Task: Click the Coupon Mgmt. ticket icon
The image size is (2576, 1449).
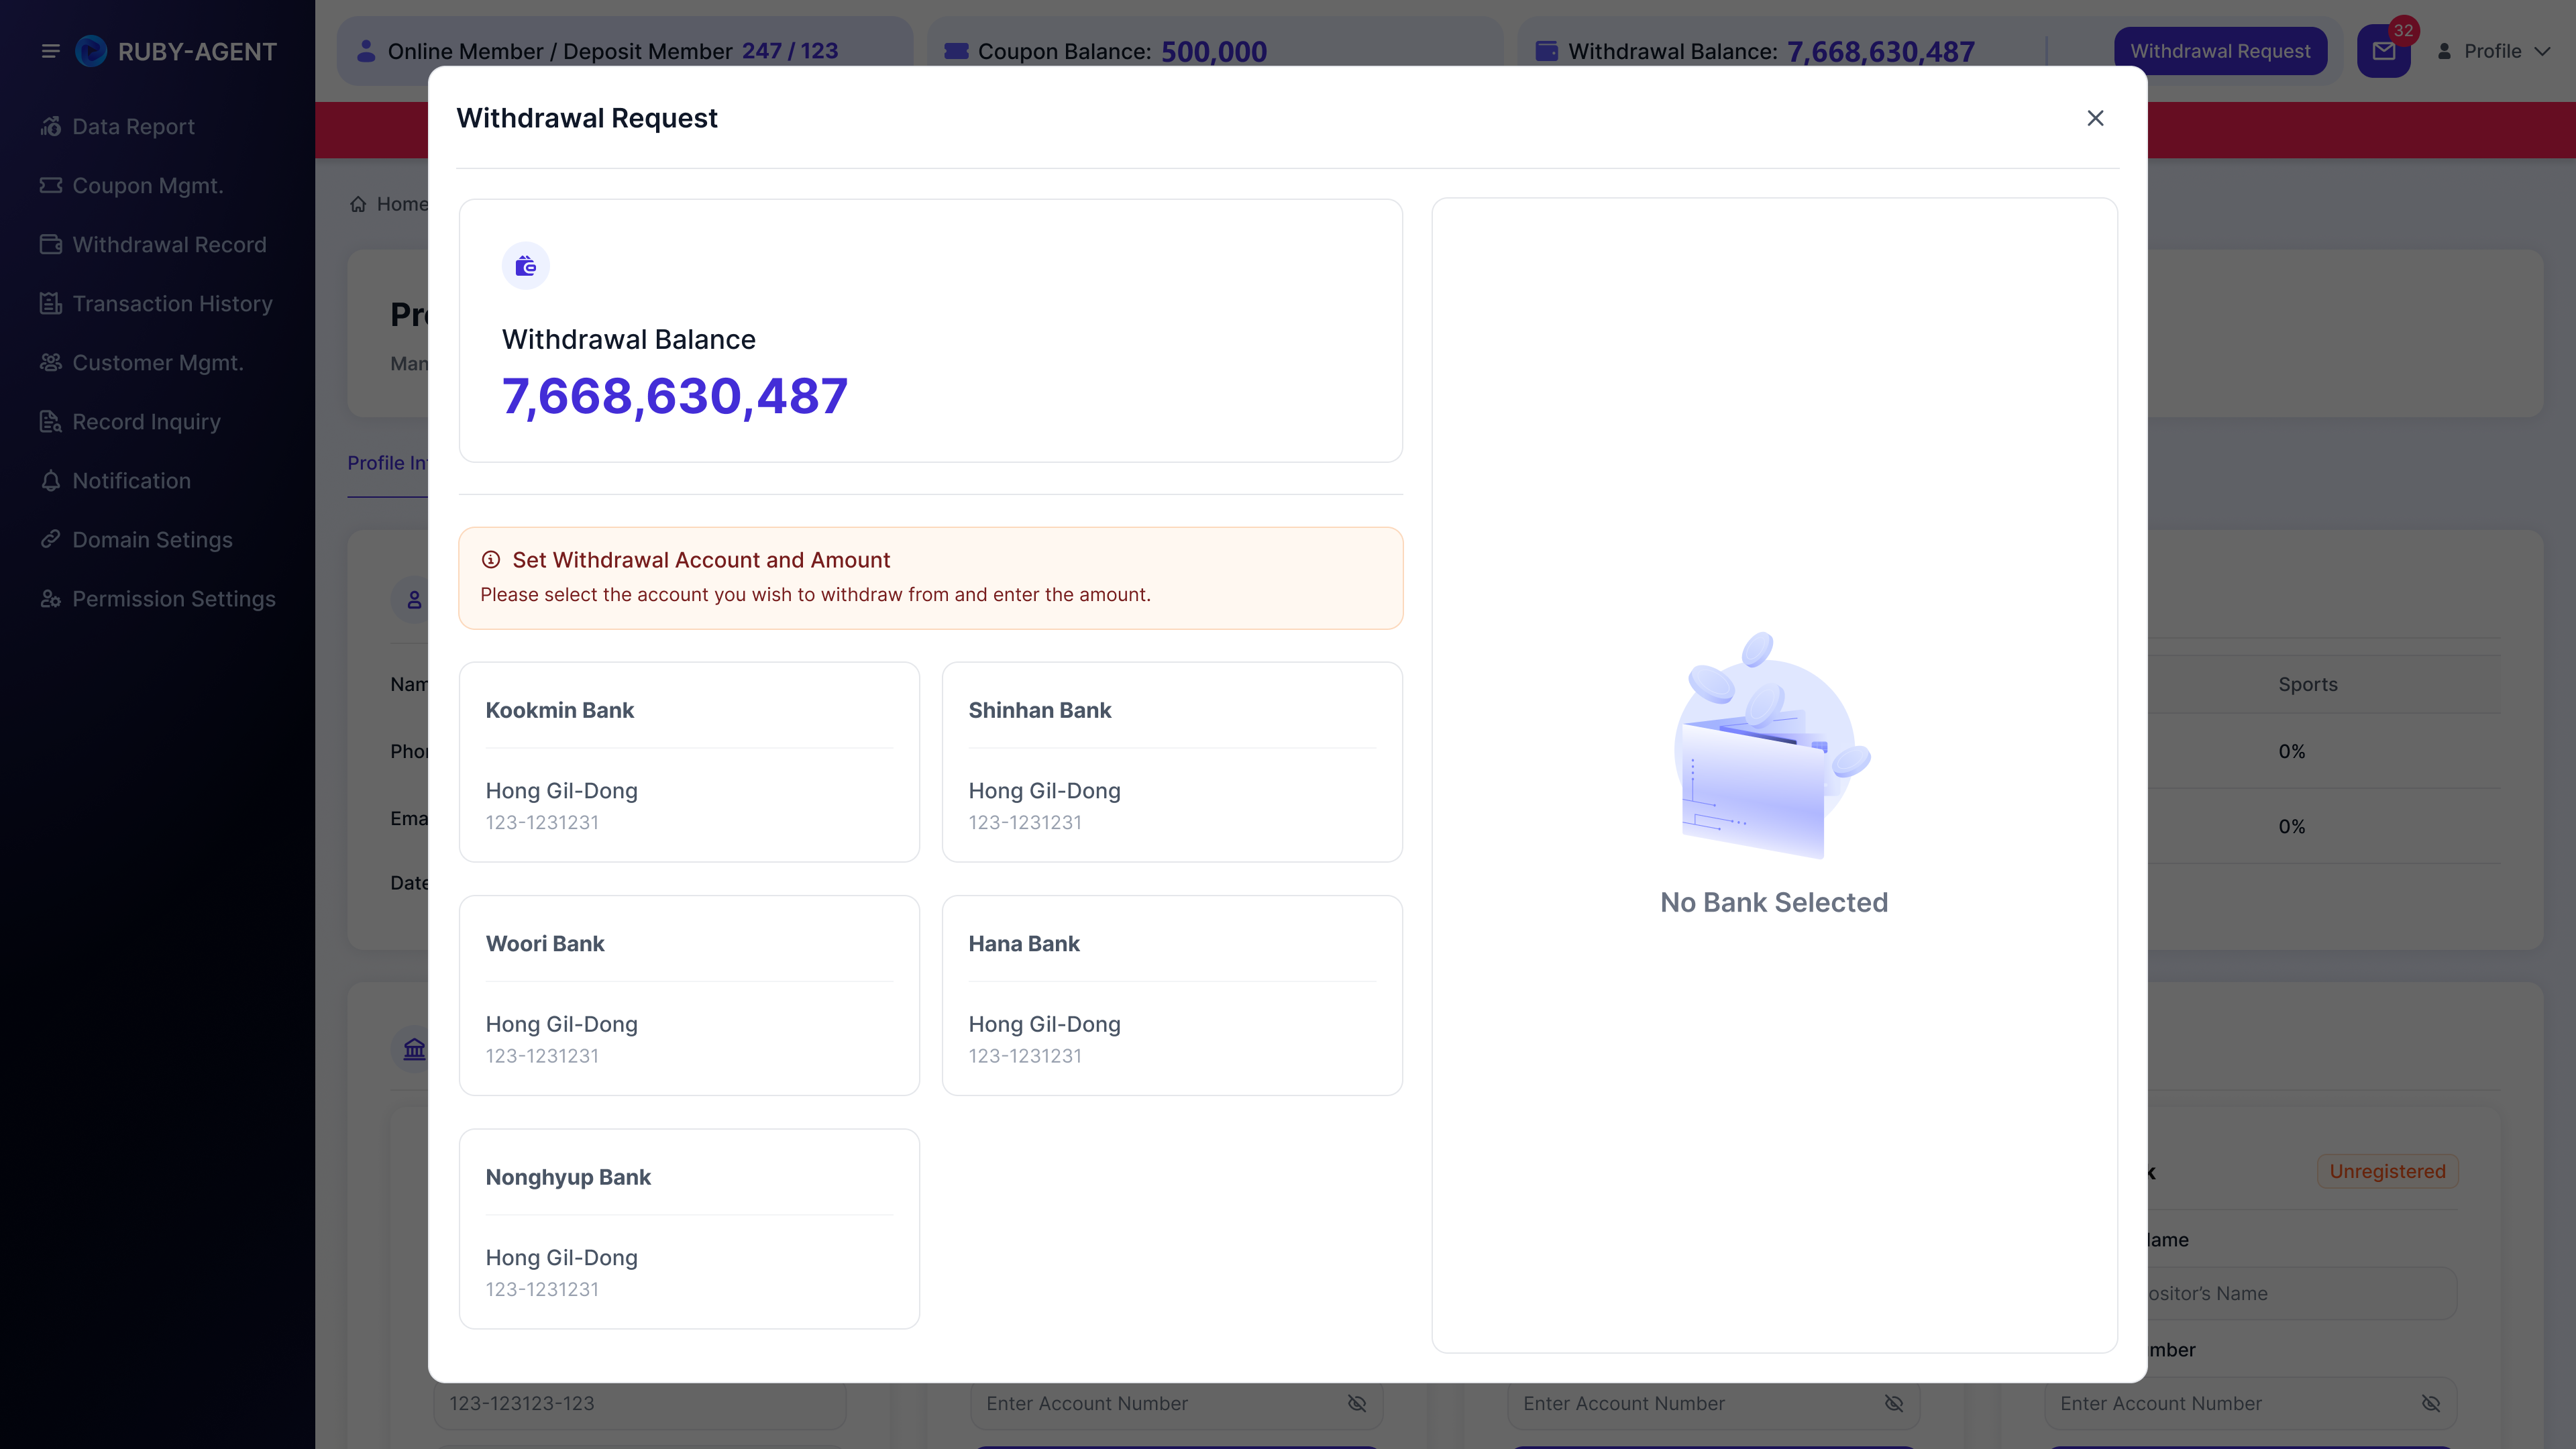Action: 51,185
